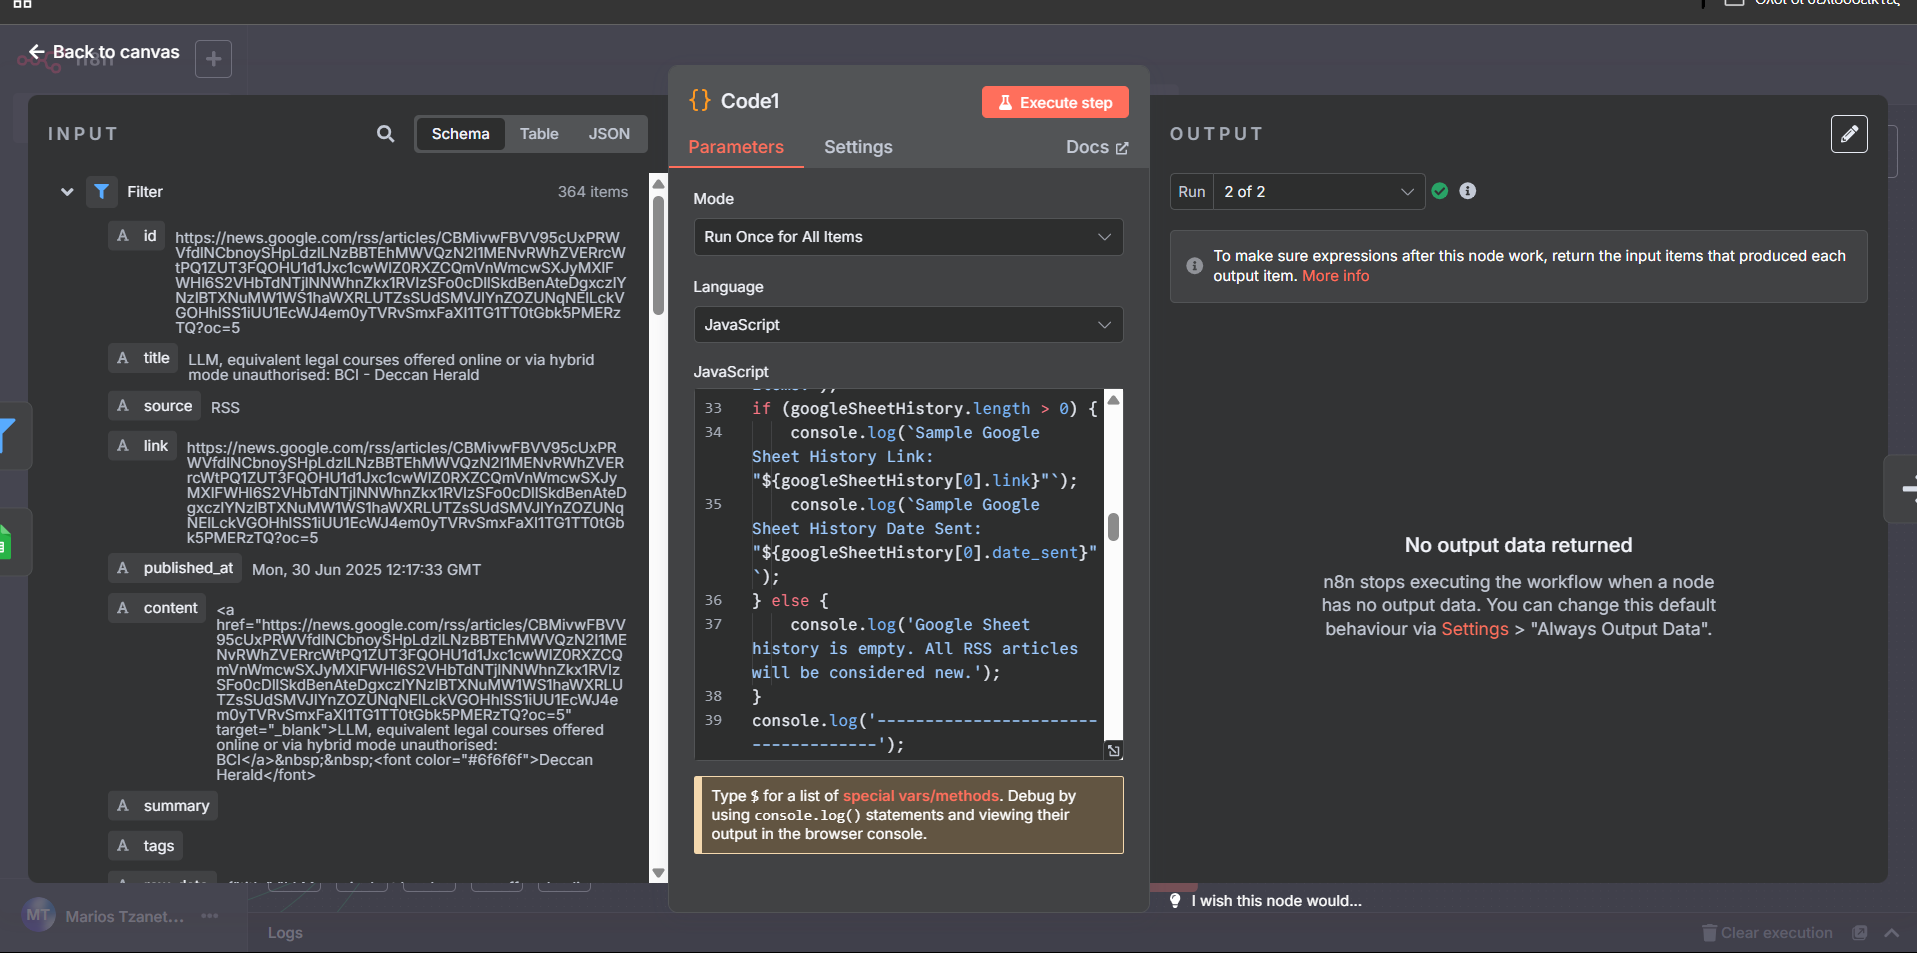Select the id field type icon
1917x953 pixels.
point(123,236)
